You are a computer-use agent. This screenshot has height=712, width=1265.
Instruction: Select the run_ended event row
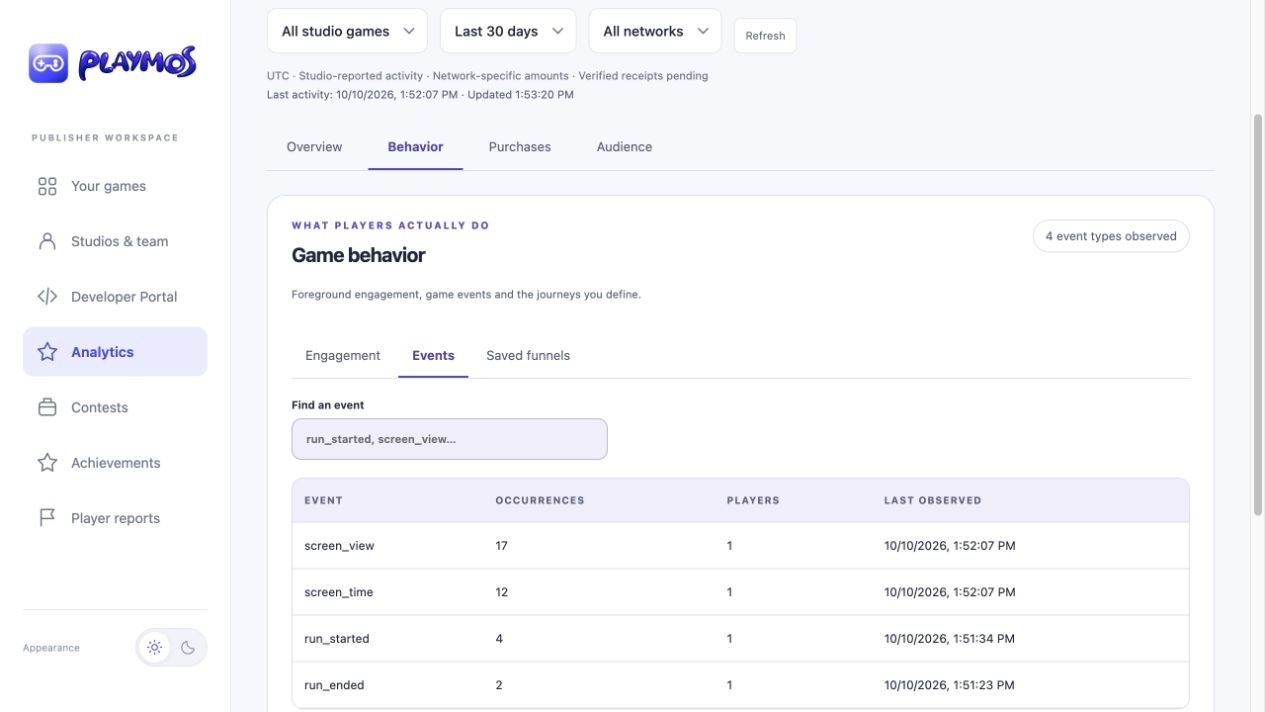[740, 685]
